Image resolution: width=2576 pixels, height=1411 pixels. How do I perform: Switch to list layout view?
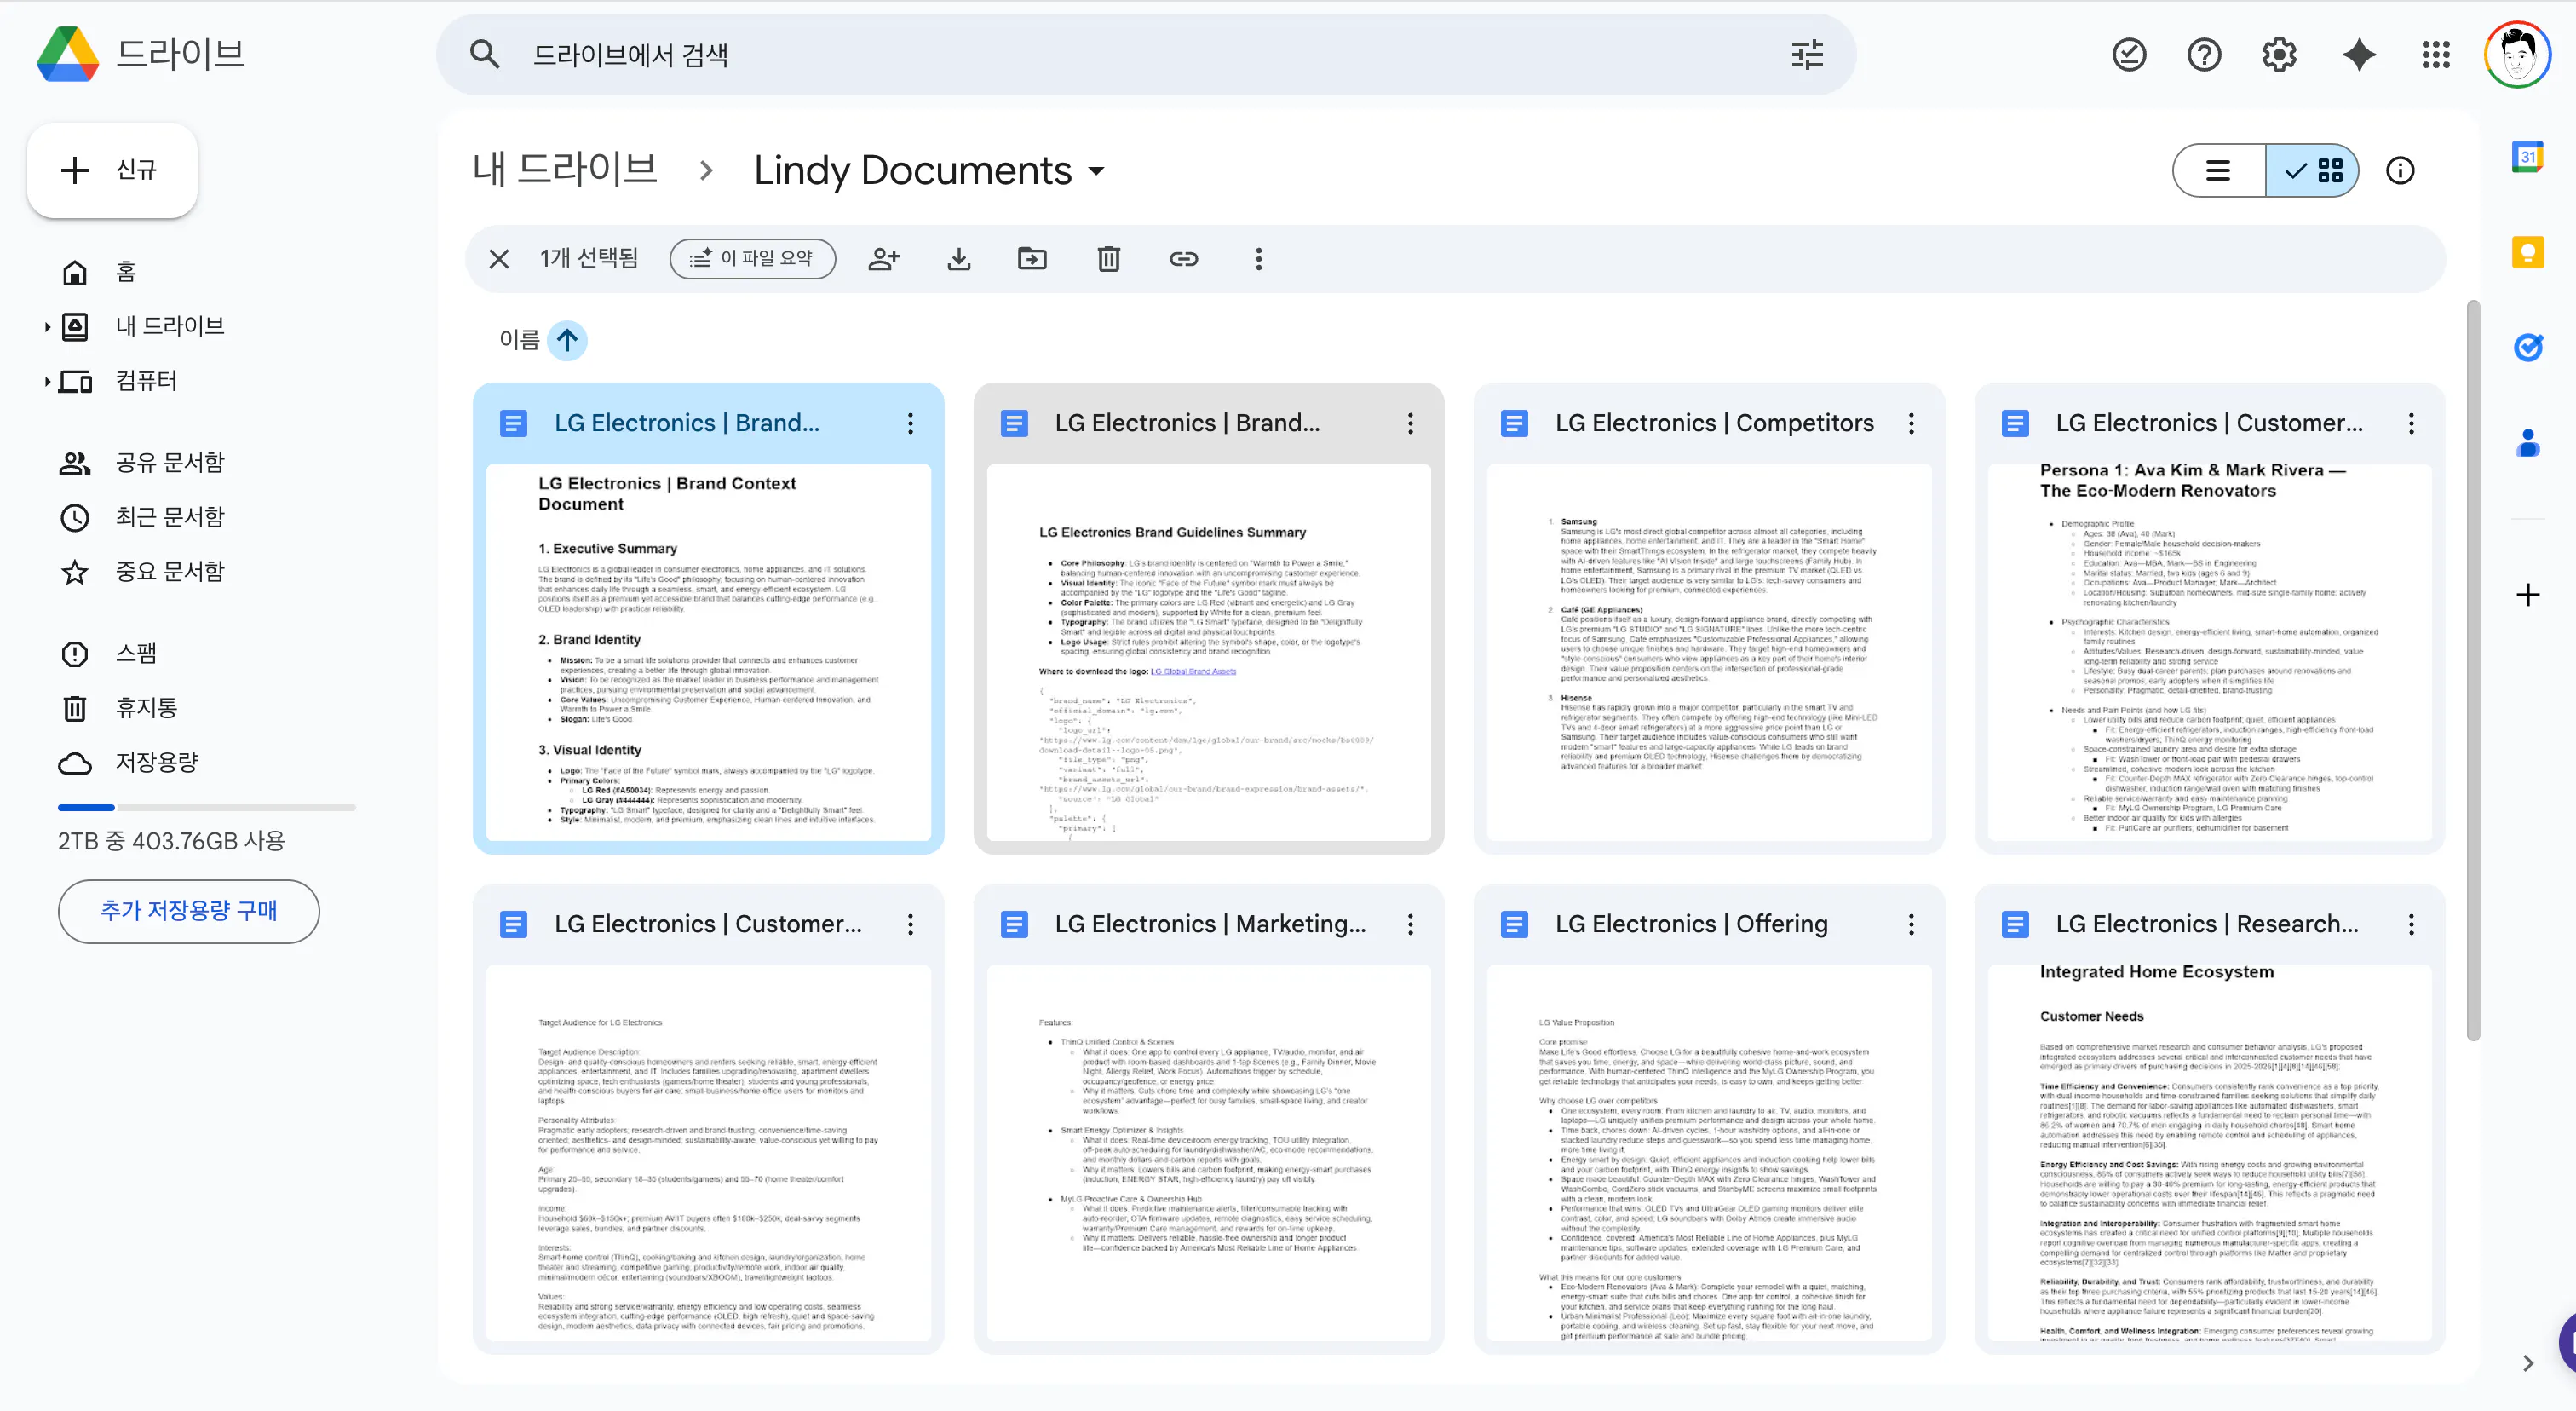coord(2218,171)
